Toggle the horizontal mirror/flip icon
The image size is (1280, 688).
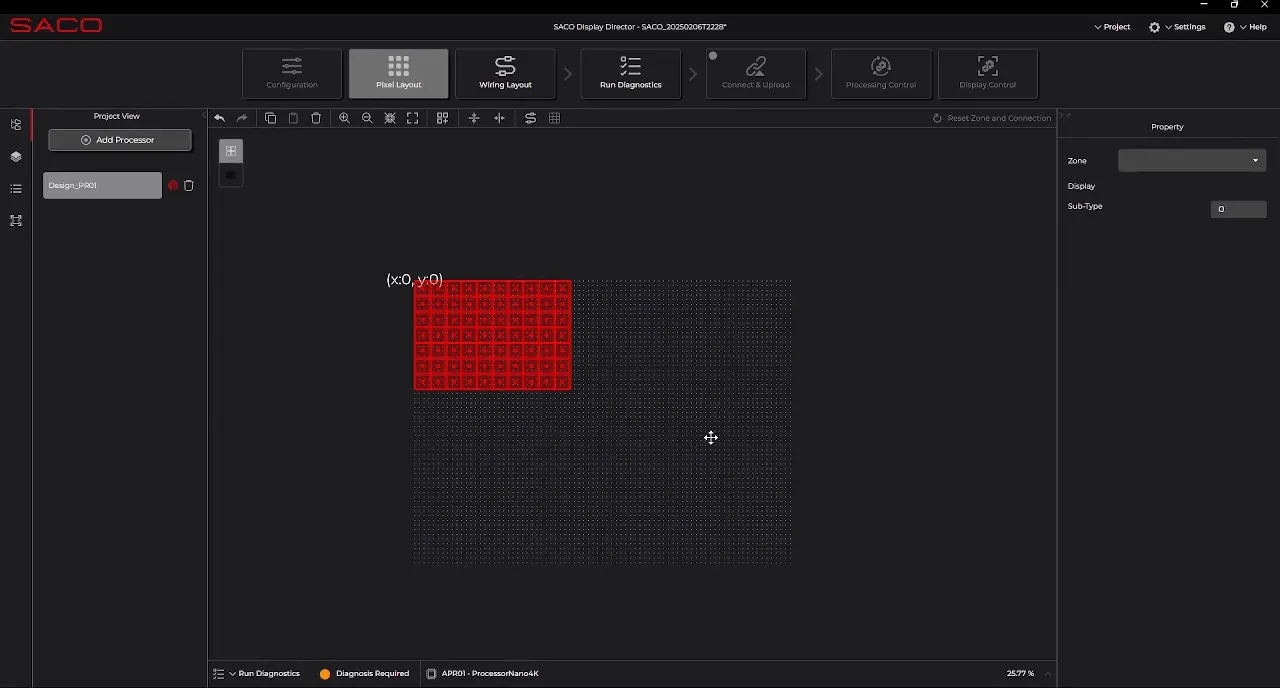click(x=499, y=118)
